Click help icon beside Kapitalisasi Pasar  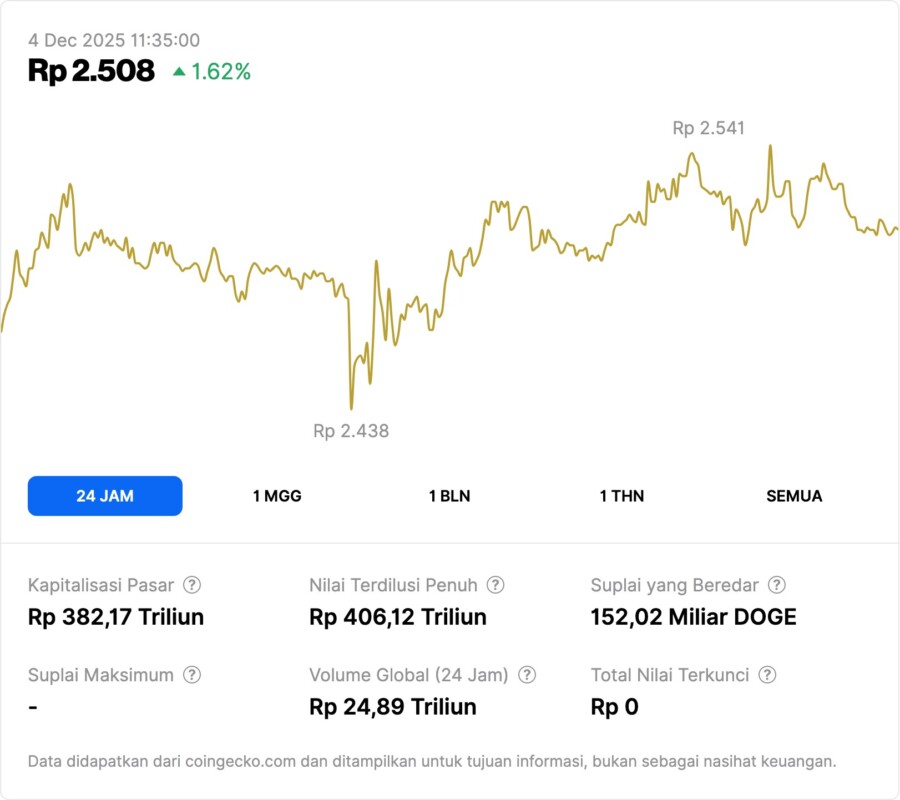click(192, 585)
